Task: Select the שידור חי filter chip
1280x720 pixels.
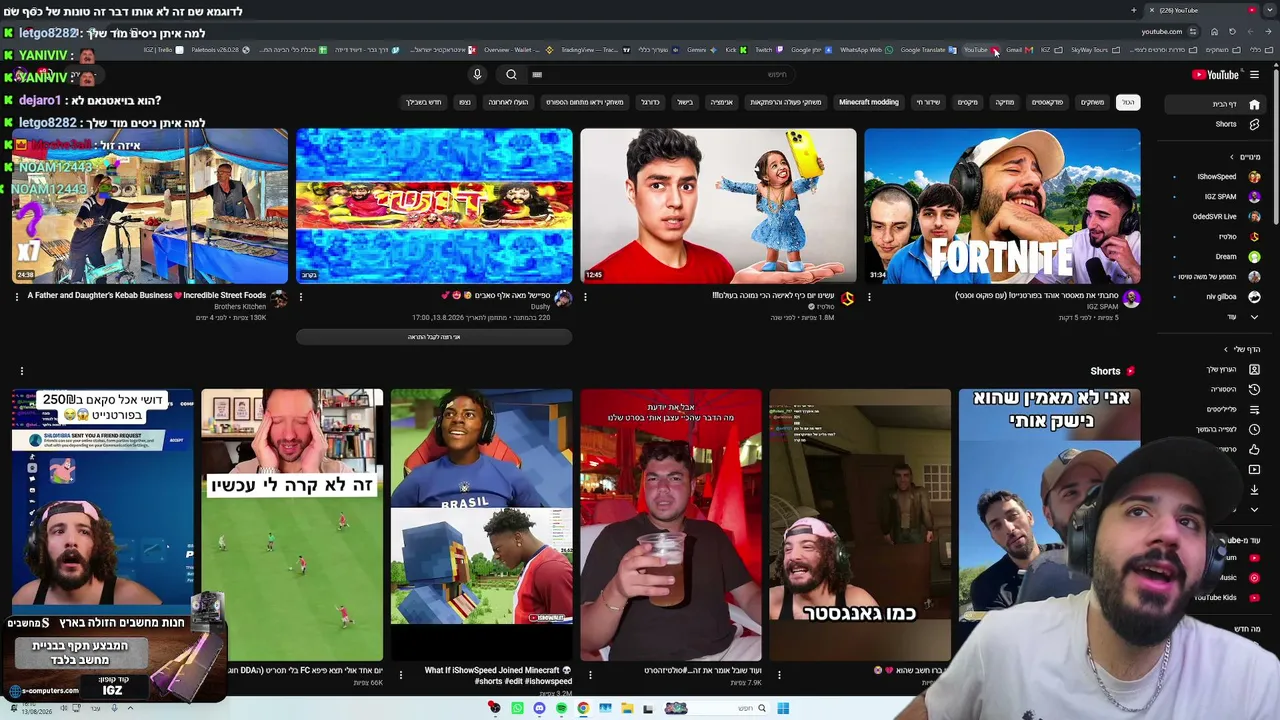Action: click(928, 102)
